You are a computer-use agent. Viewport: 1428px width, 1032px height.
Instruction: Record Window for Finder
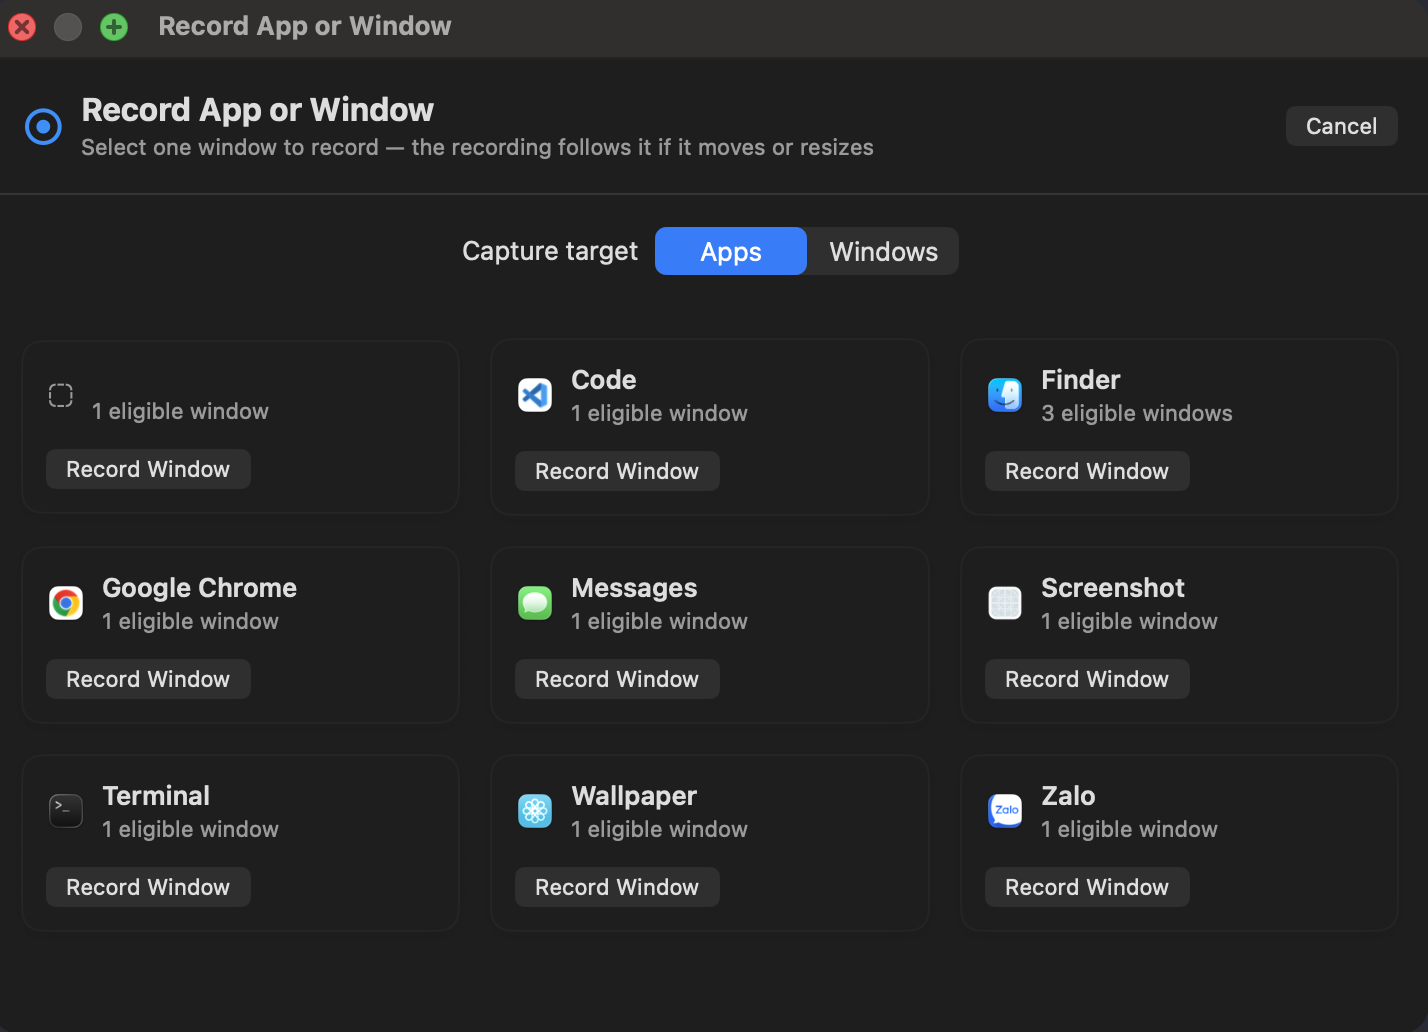pos(1087,471)
